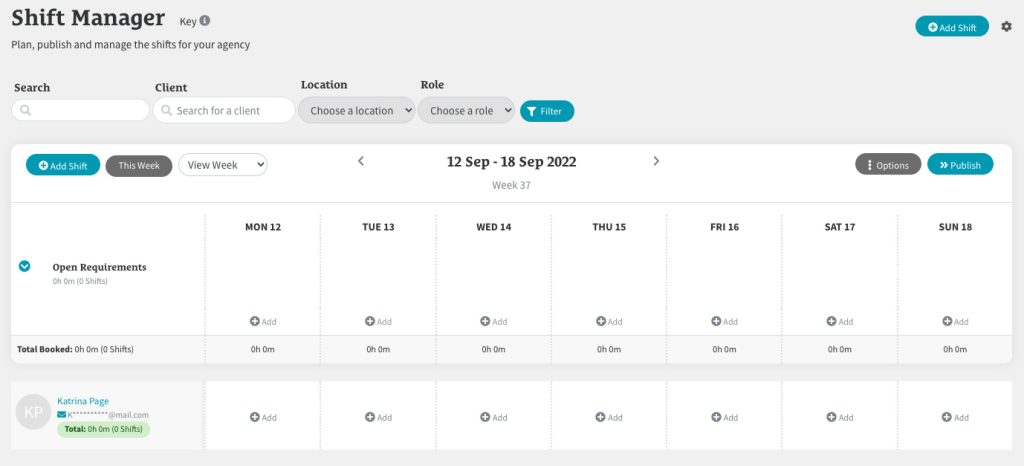Add open requirement on THU 15
The width and height of the screenshot is (1024, 466).
pos(609,321)
